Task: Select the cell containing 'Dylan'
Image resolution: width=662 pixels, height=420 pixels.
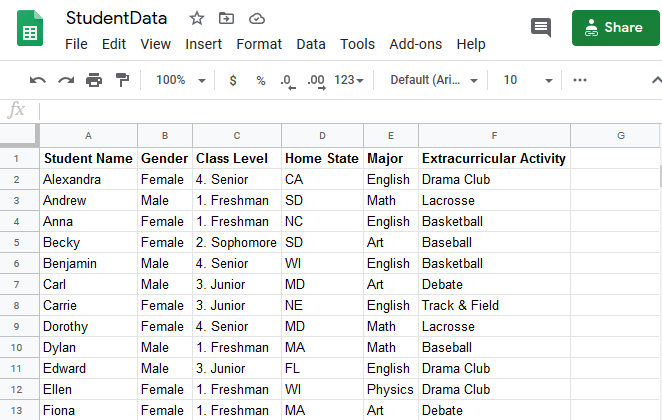Action: coord(88,347)
